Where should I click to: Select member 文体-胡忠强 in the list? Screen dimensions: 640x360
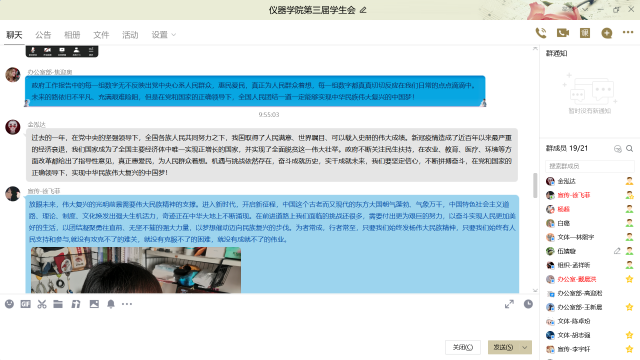[x=589, y=335]
